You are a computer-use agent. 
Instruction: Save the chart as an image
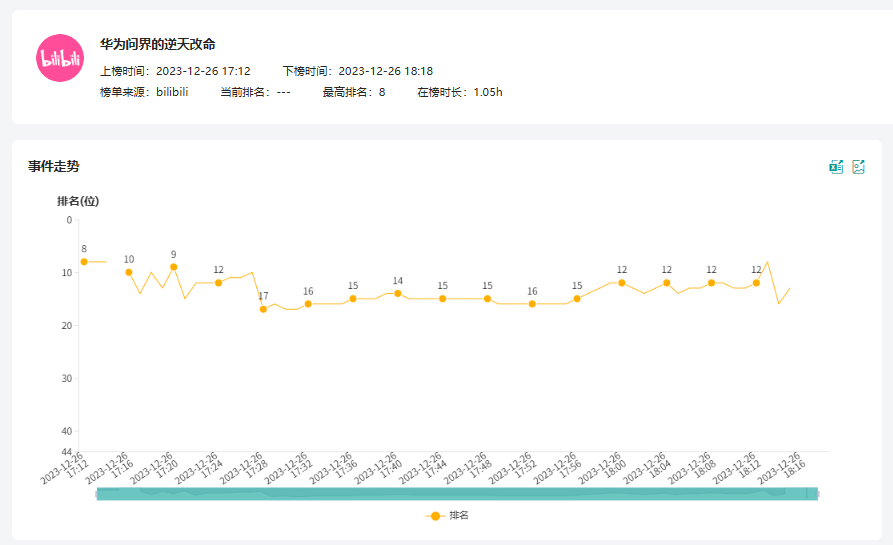858,166
